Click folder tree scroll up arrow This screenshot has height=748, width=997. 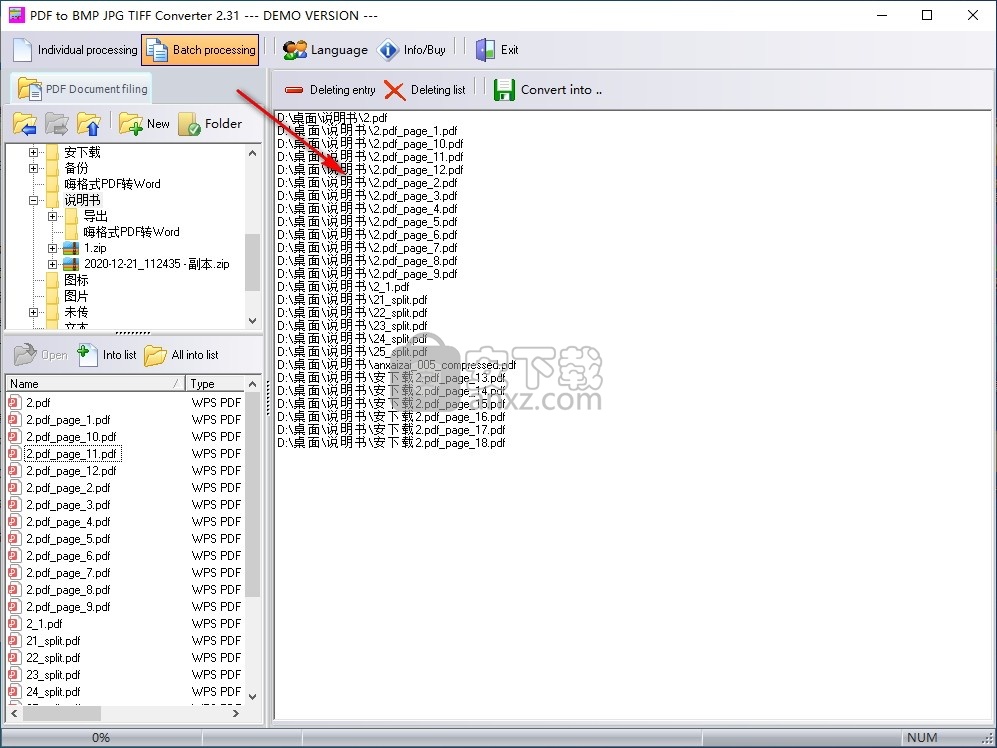(252, 153)
